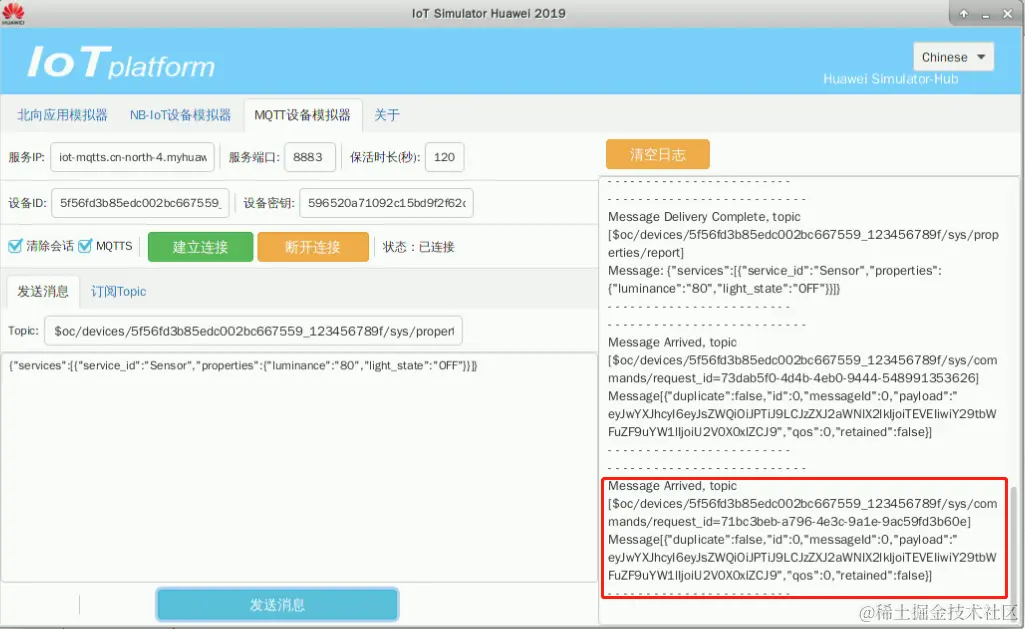Click the 设备密钥 input field

pos(386,203)
